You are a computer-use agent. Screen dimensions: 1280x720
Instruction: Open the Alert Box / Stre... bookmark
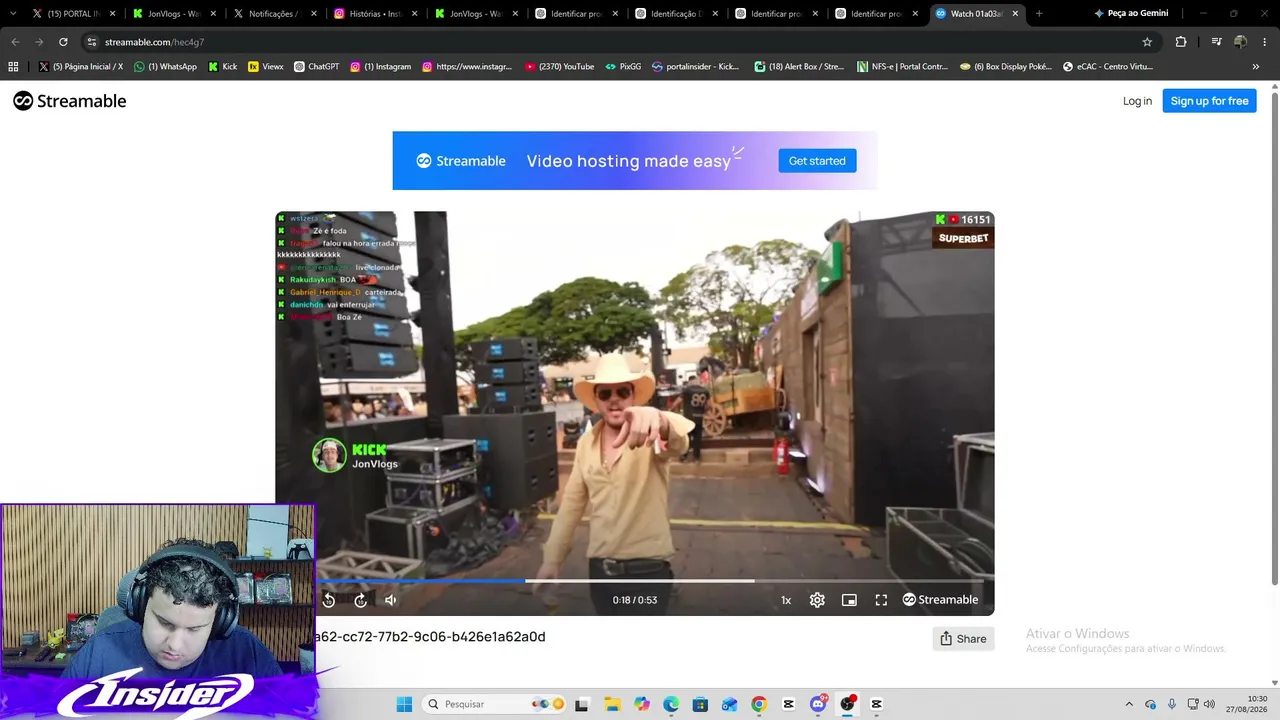(x=800, y=67)
